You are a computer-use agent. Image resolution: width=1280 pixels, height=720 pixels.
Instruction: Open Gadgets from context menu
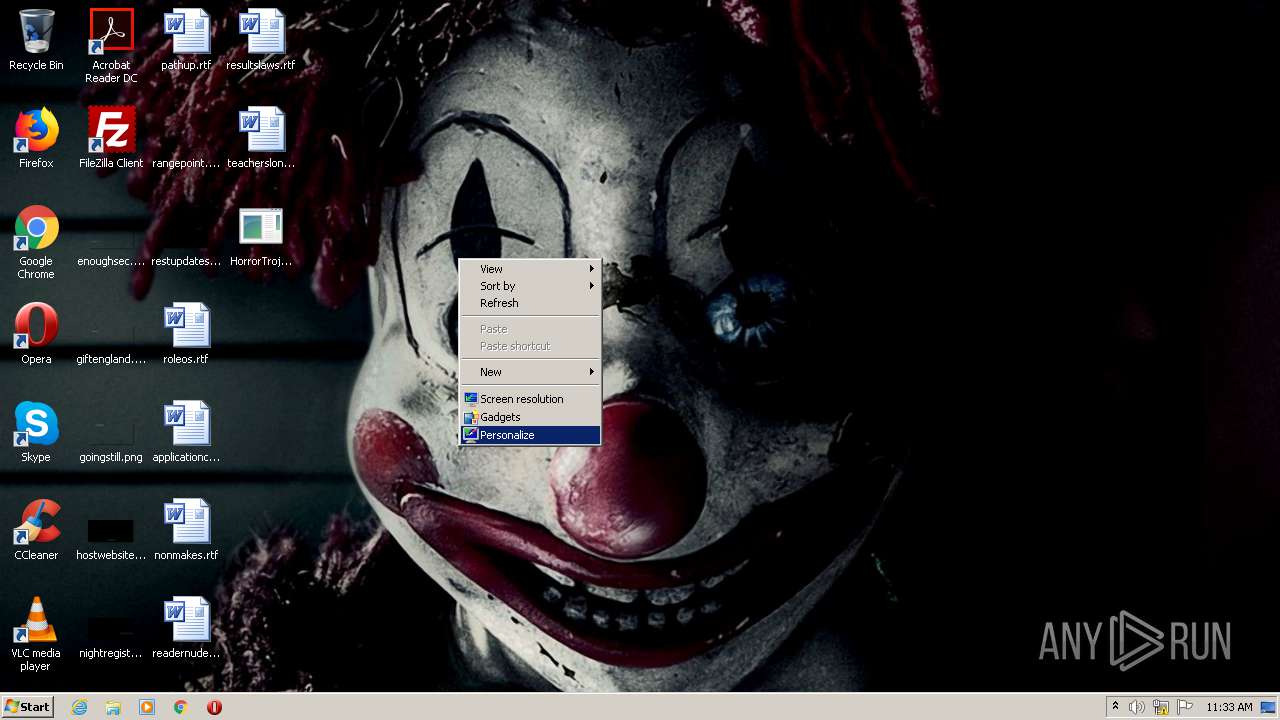coord(530,417)
